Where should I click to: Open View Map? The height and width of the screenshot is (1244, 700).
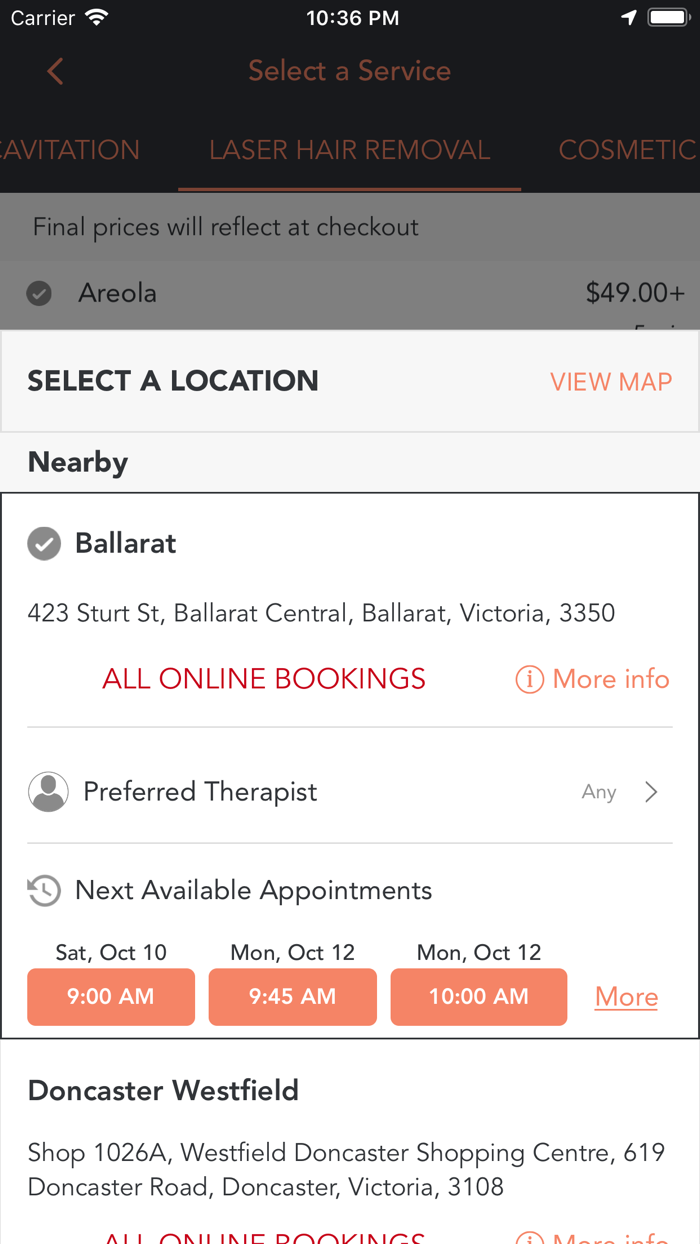611,382
